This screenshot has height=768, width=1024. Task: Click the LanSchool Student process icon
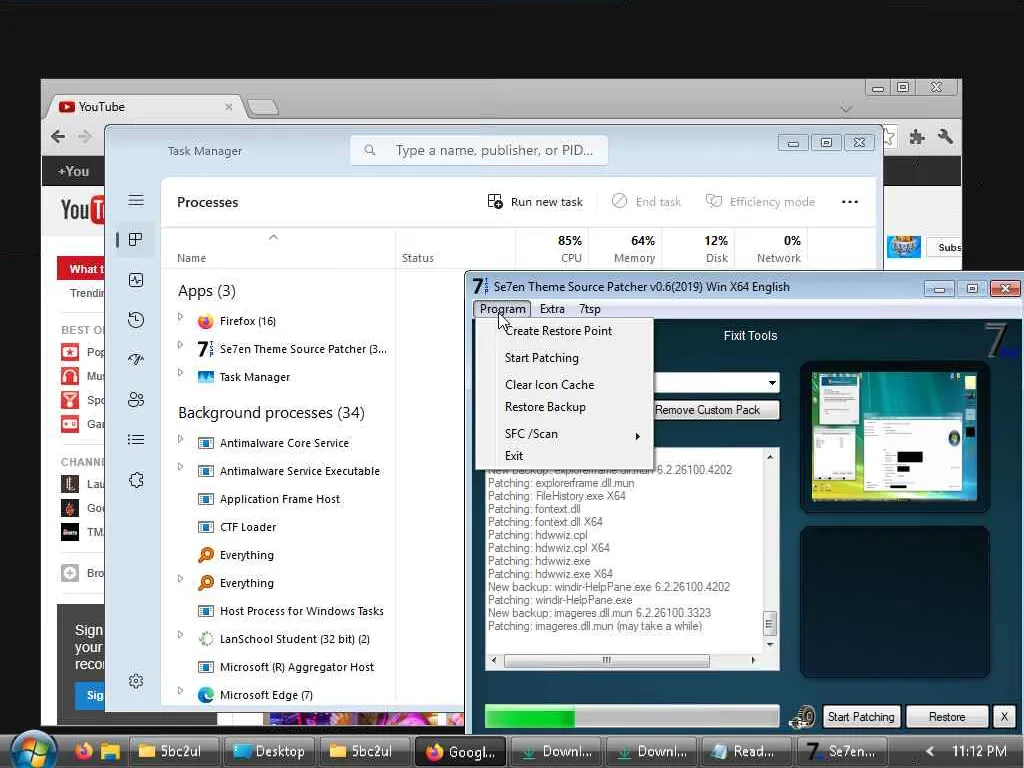pyautogui.click(x=205, y=639)
